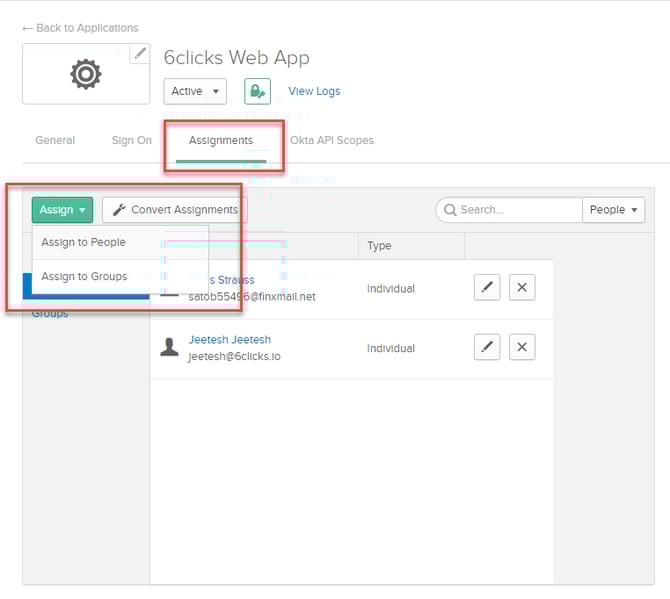Open the Okta API Scopes tab
Image resolution: width=670 pixels, height=599 pixels.
pos(332,140)
